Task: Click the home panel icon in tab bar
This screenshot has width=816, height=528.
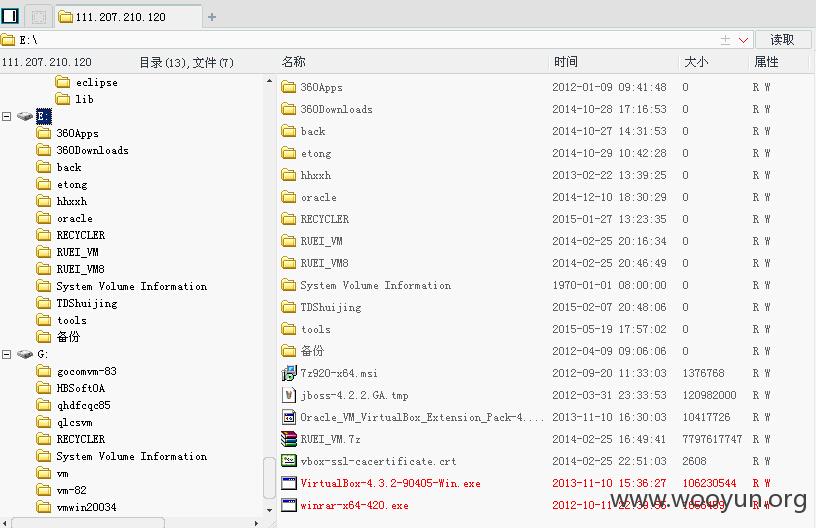Action: [10, 16]
